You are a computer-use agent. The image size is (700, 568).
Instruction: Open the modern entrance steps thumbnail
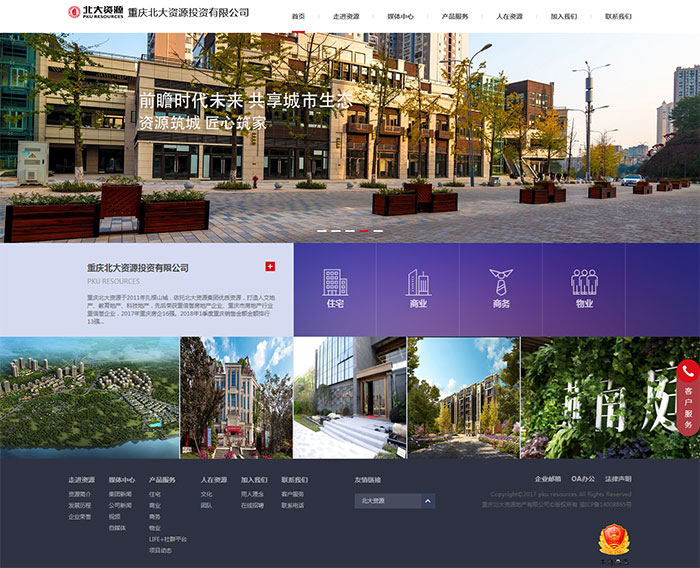coord(350,397)
